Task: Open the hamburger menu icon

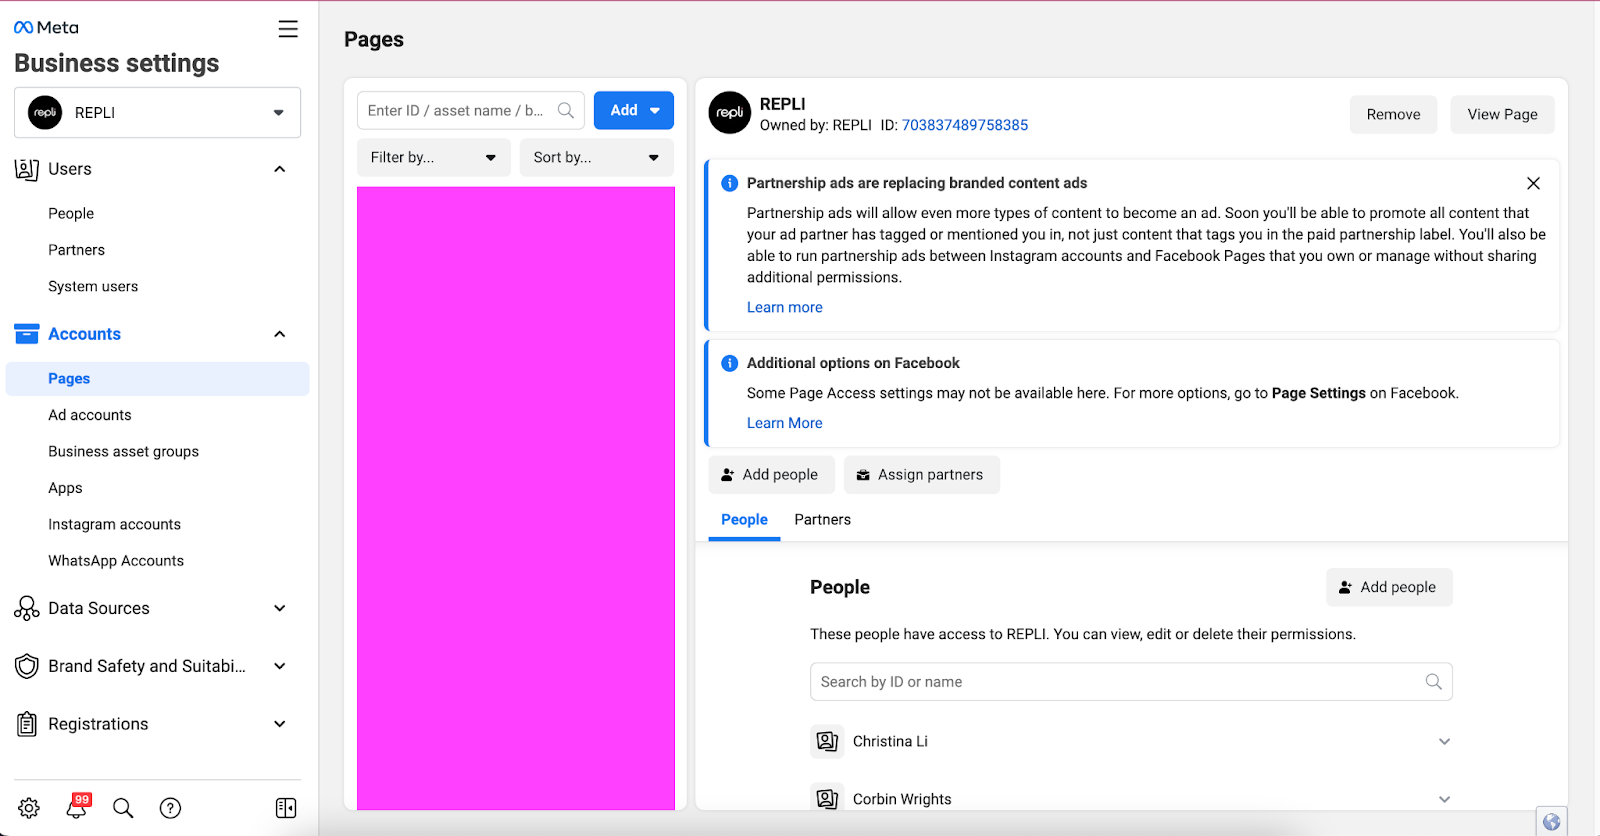Action: (288, 29)
